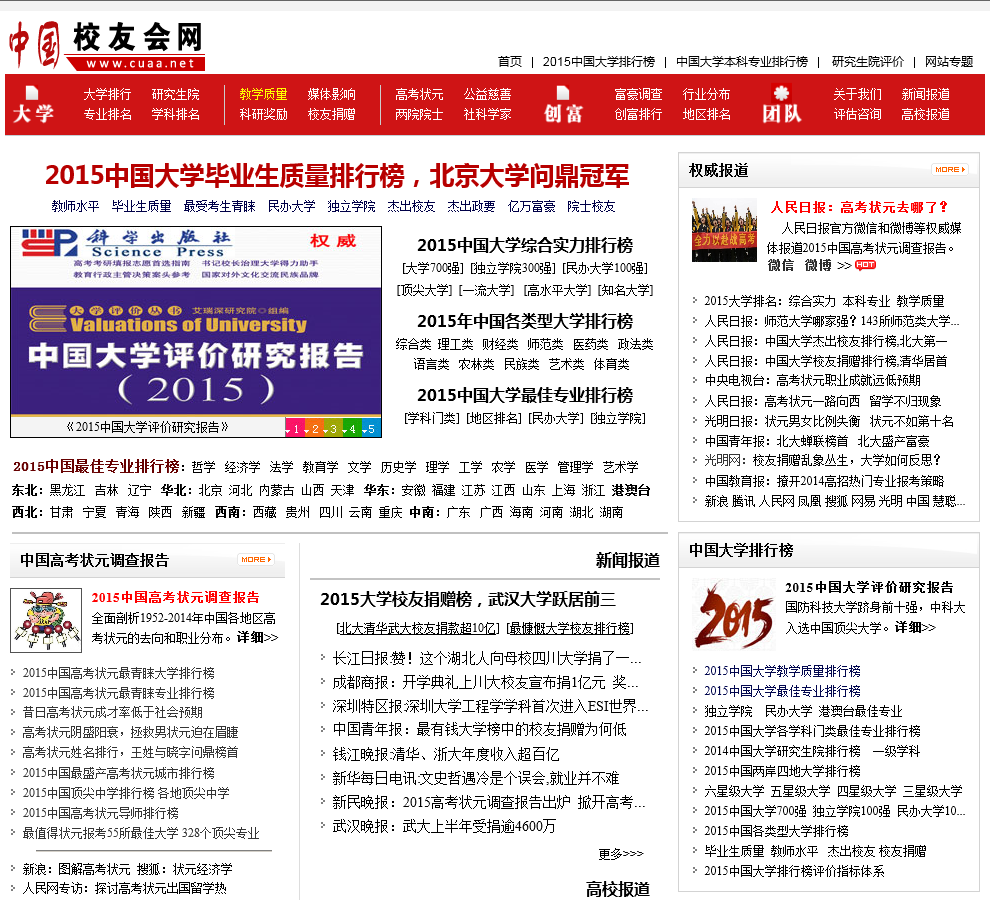Click 管理学 subject link
Viewport: 990px width, 900px height.
575,467
